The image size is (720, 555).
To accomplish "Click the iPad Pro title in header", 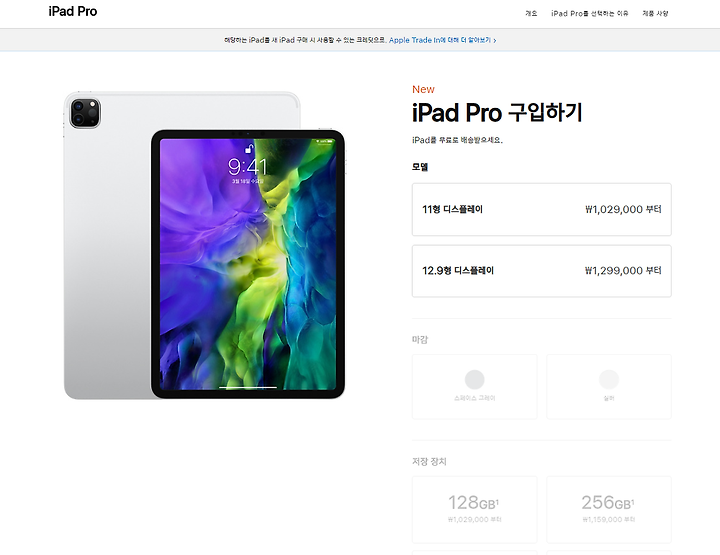I will pyautogui.click(x=73, y=11).
